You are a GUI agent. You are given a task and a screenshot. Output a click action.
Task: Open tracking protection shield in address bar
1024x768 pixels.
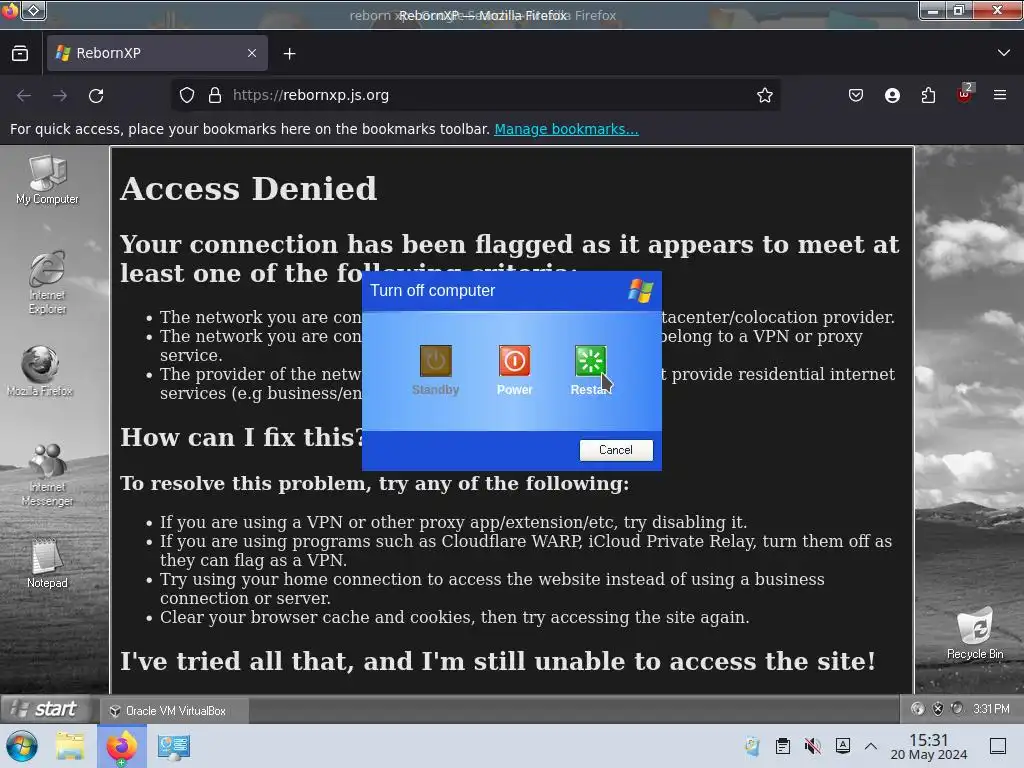[187, 95]
